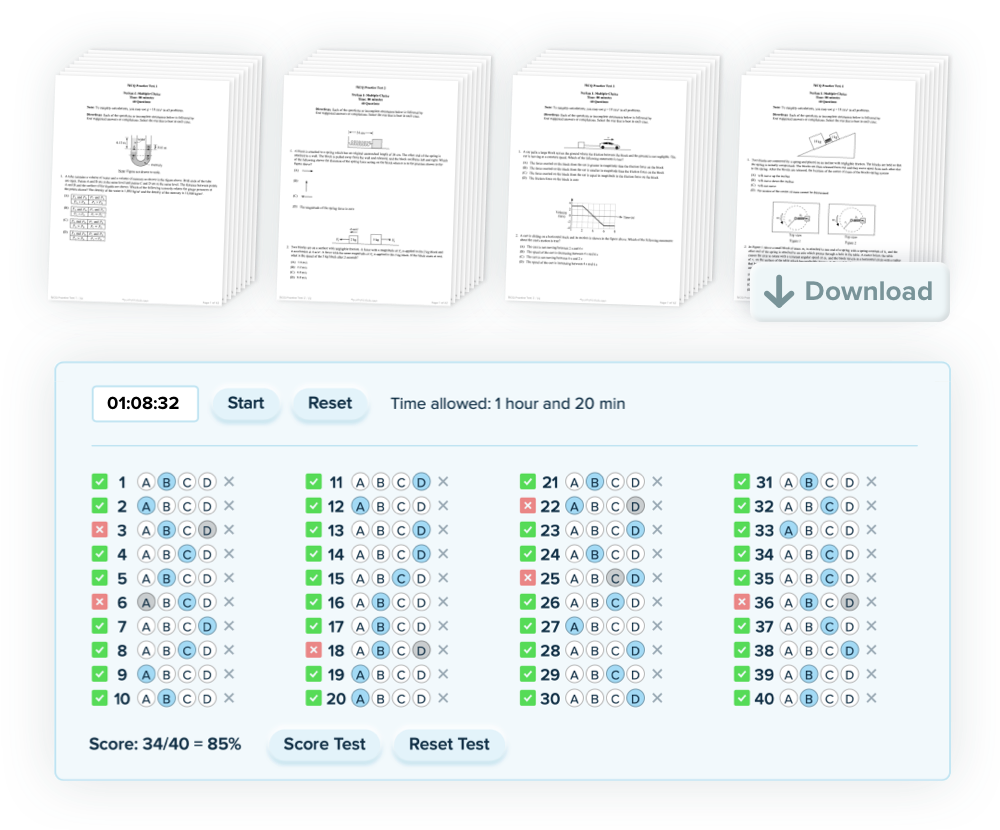Screen dimensions: 1000x830
Task: Clear the answer on question 34
Action: point(871,554)
